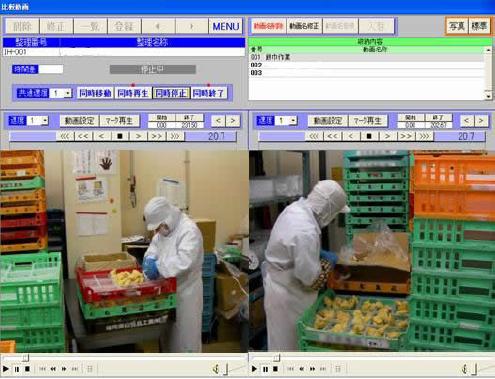
Task: Expand the left video 速度 dropdown
Action: 45,120
